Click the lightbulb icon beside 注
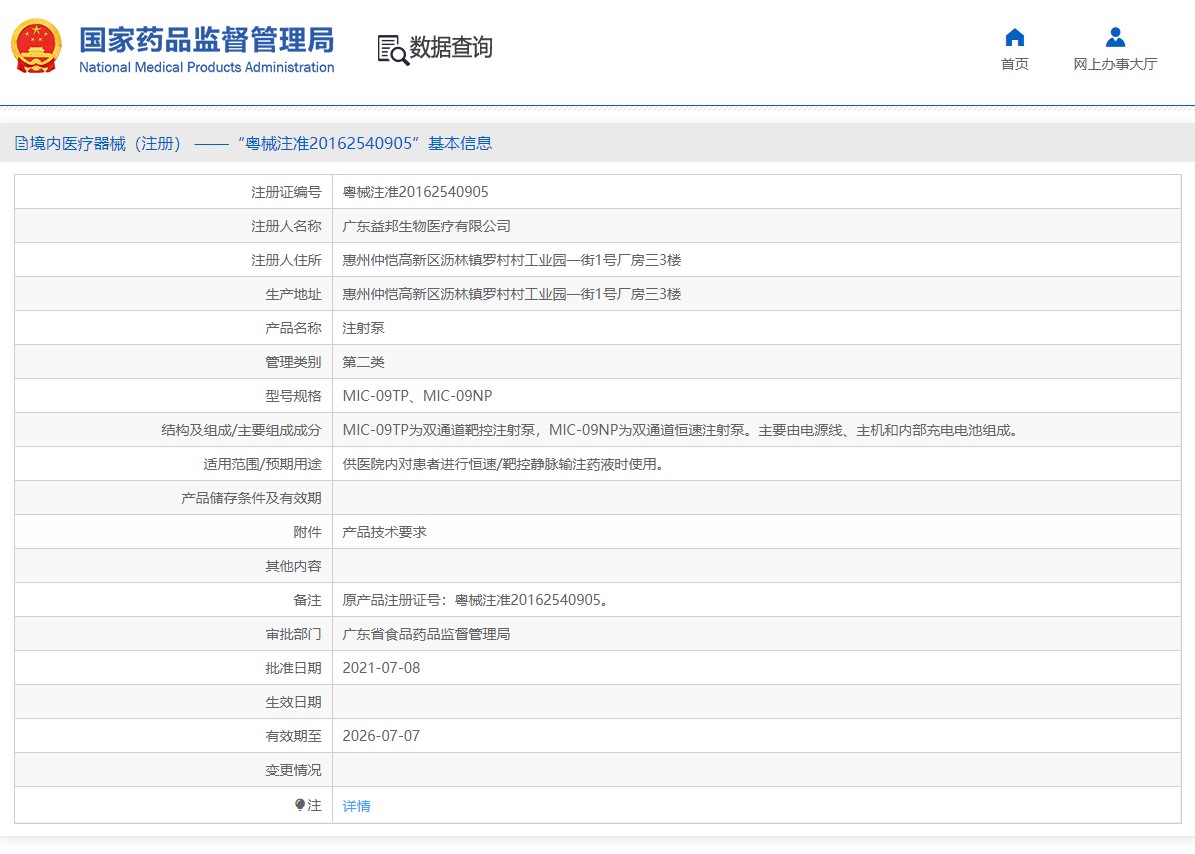The image size is (1195, 854). (300, 804)
